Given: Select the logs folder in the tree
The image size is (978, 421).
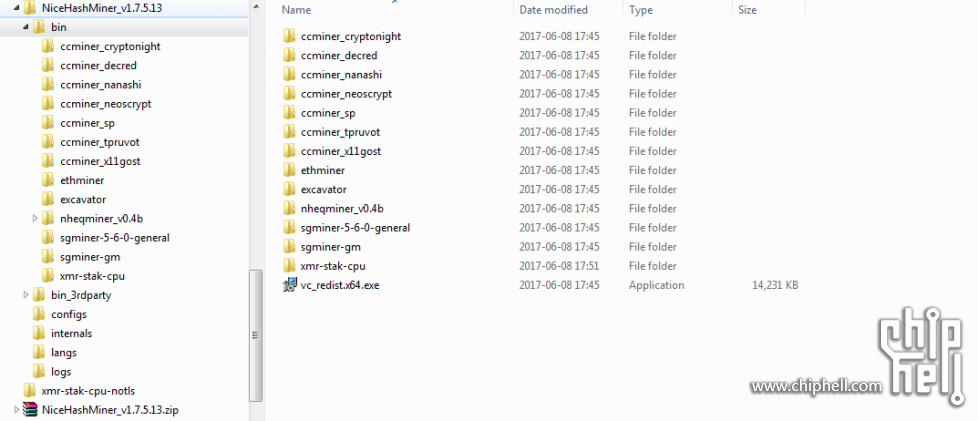Looking at the screenshot, I should (61, 372).
